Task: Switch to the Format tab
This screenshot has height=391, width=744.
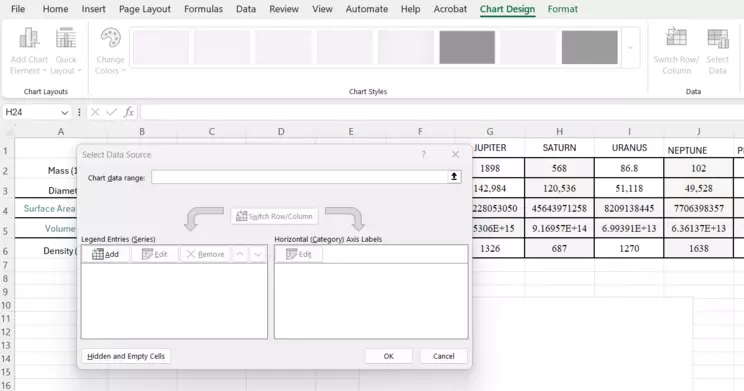Action: tap(563, 9)
